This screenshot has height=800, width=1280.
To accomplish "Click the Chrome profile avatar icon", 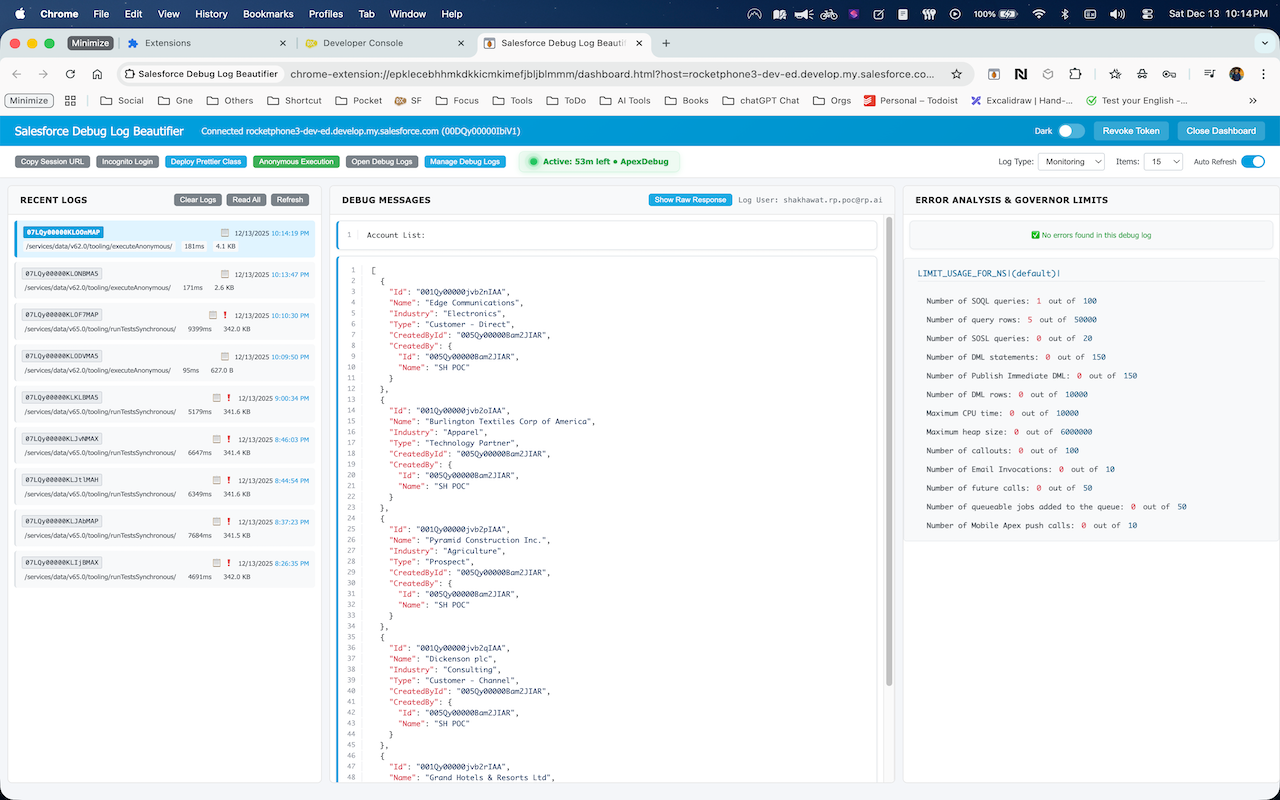I will (x=1237, y=76).
